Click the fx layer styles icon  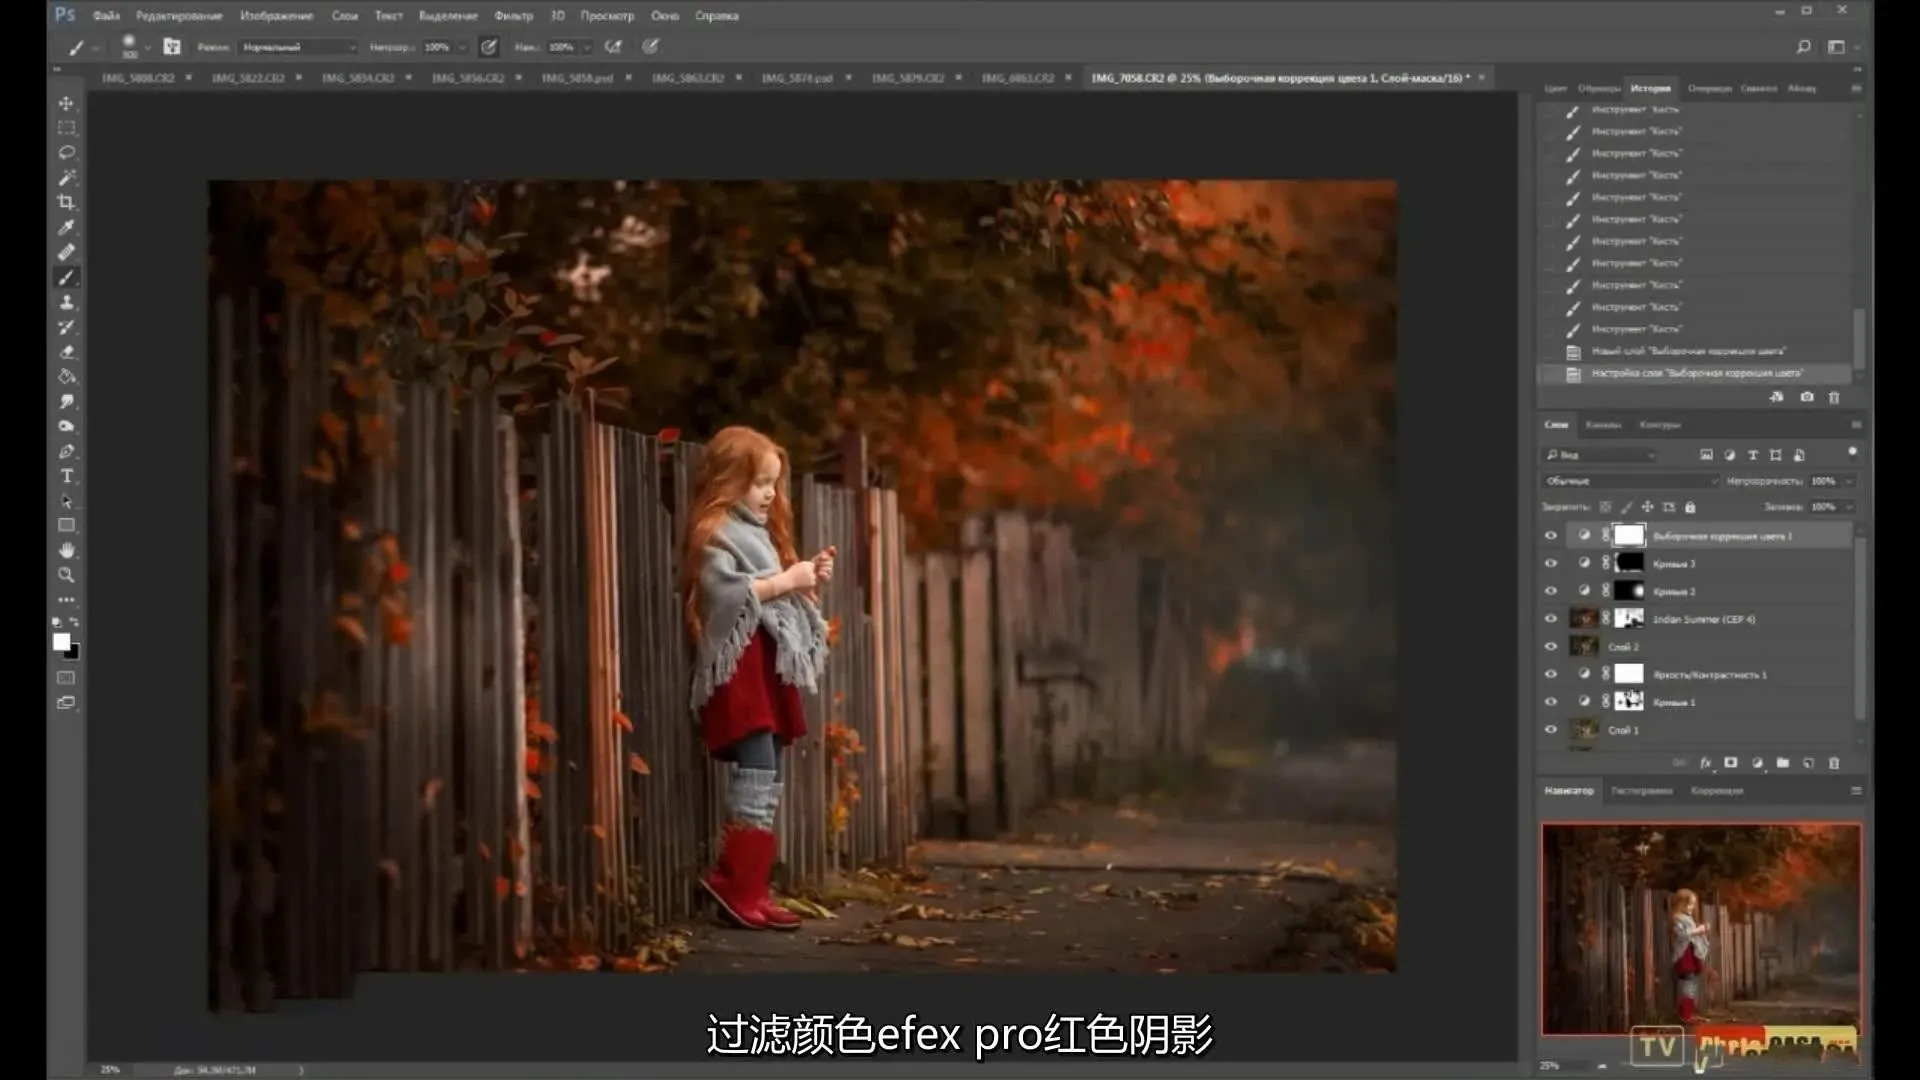pyautogui.click(x=1705, y=763)
